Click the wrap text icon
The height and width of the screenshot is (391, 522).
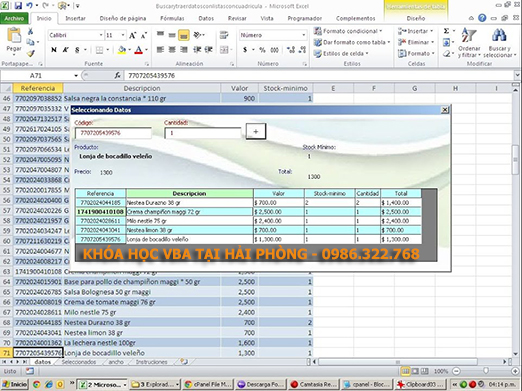click(224, 35)
